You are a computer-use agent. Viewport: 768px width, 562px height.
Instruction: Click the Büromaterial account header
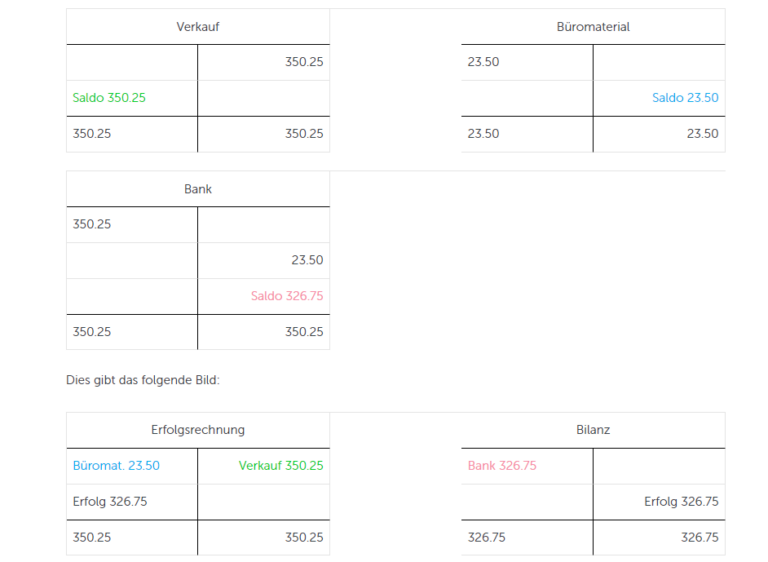pyautogui.click(x=593, y=27)
